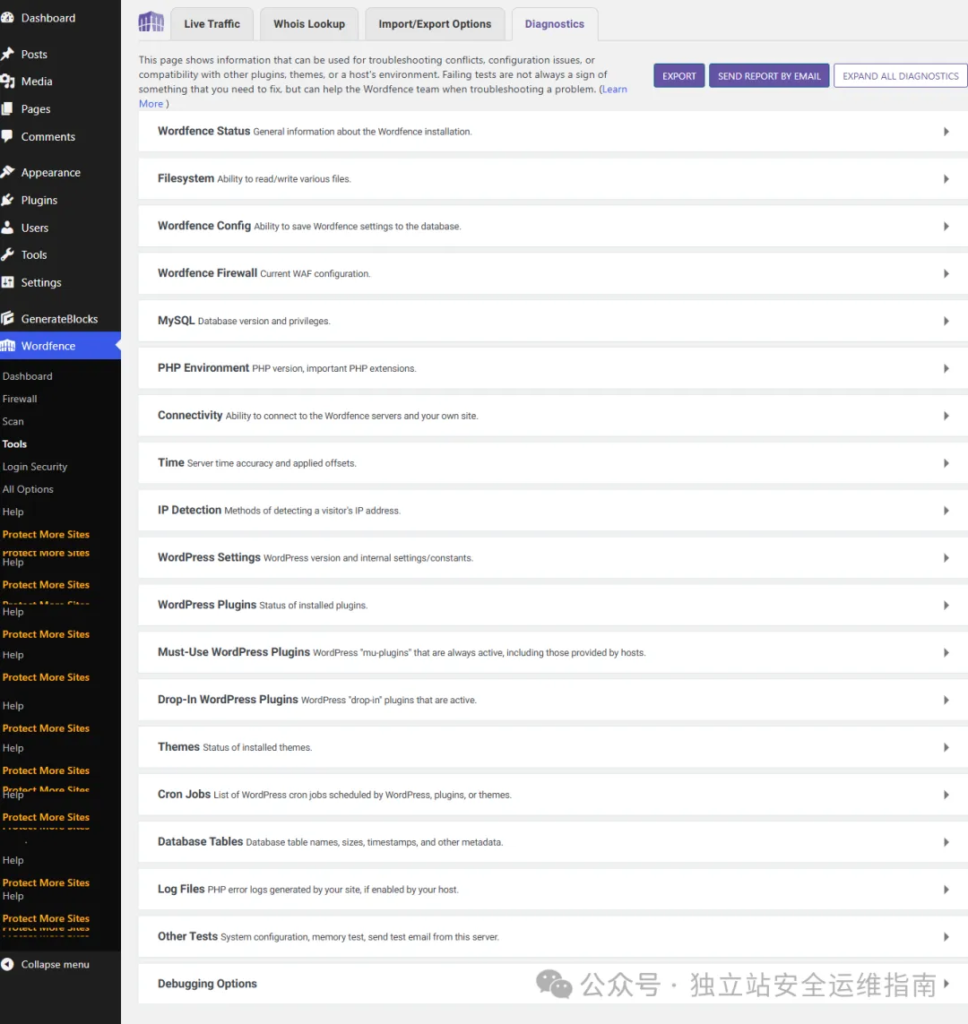Open Plugins in the admin menu
Image resolution: width=968 pixels, height=1024 pixels.
click(39, 200)
